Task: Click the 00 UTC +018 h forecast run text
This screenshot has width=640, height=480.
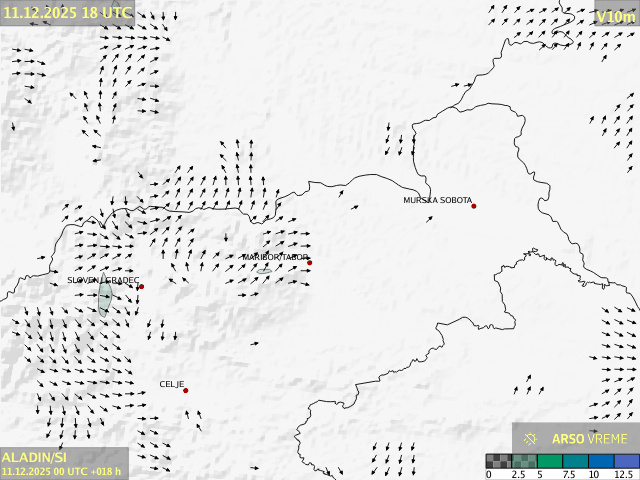Action: click(x=61, y=471)
